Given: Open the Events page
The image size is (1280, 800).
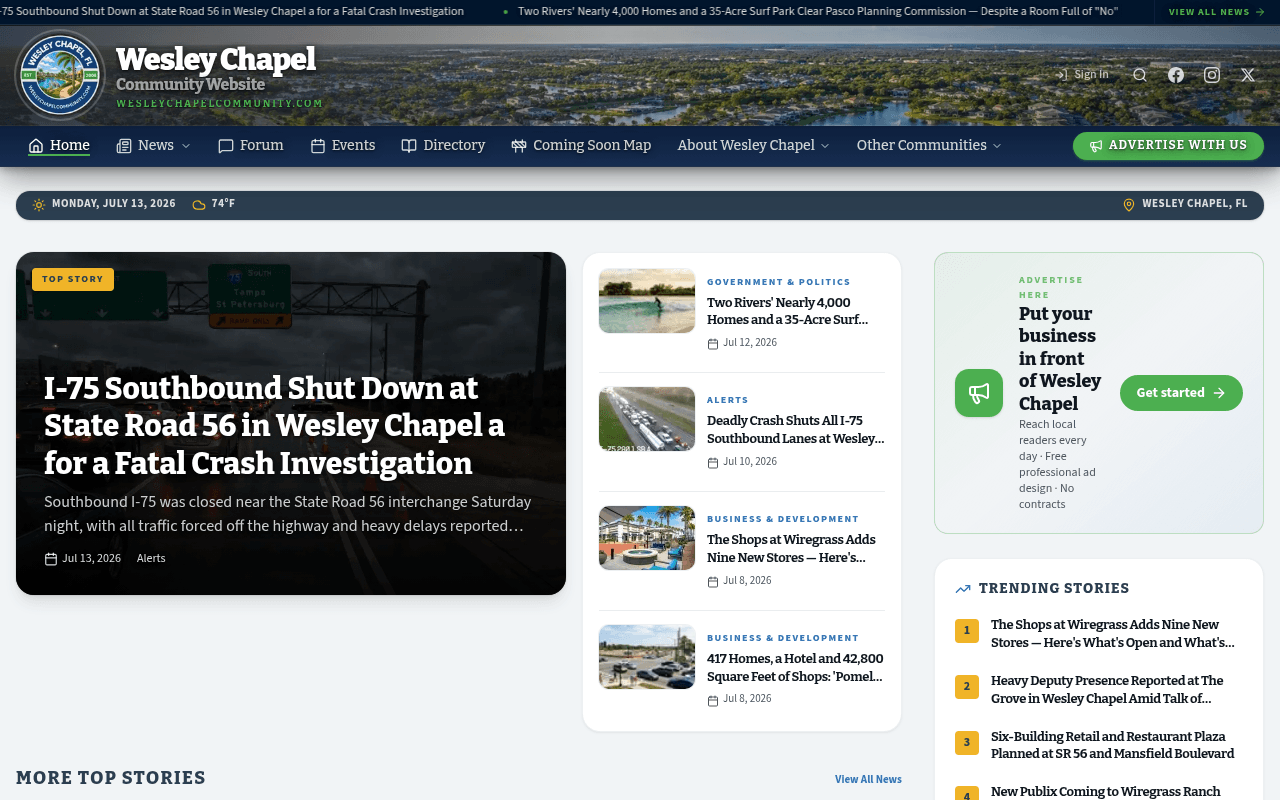Looking at the screenshot, I should tap(343, 145).
